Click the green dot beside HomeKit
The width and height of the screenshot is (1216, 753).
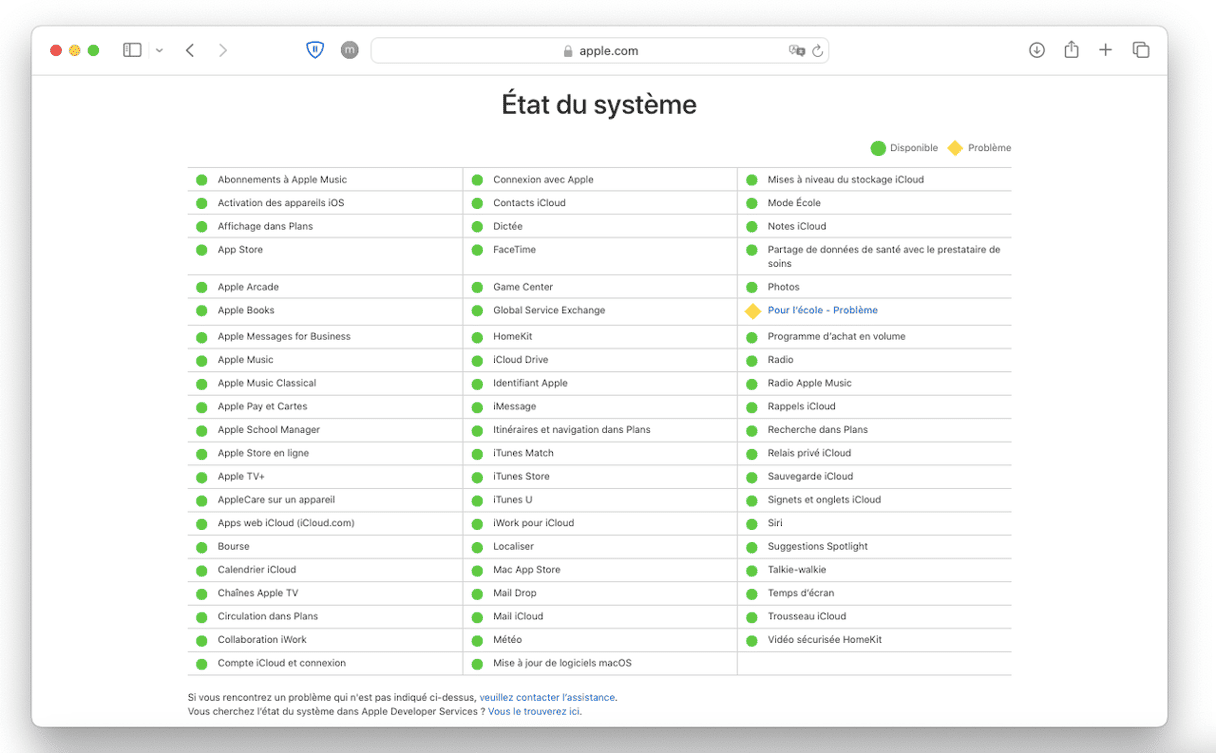[476, 337]
